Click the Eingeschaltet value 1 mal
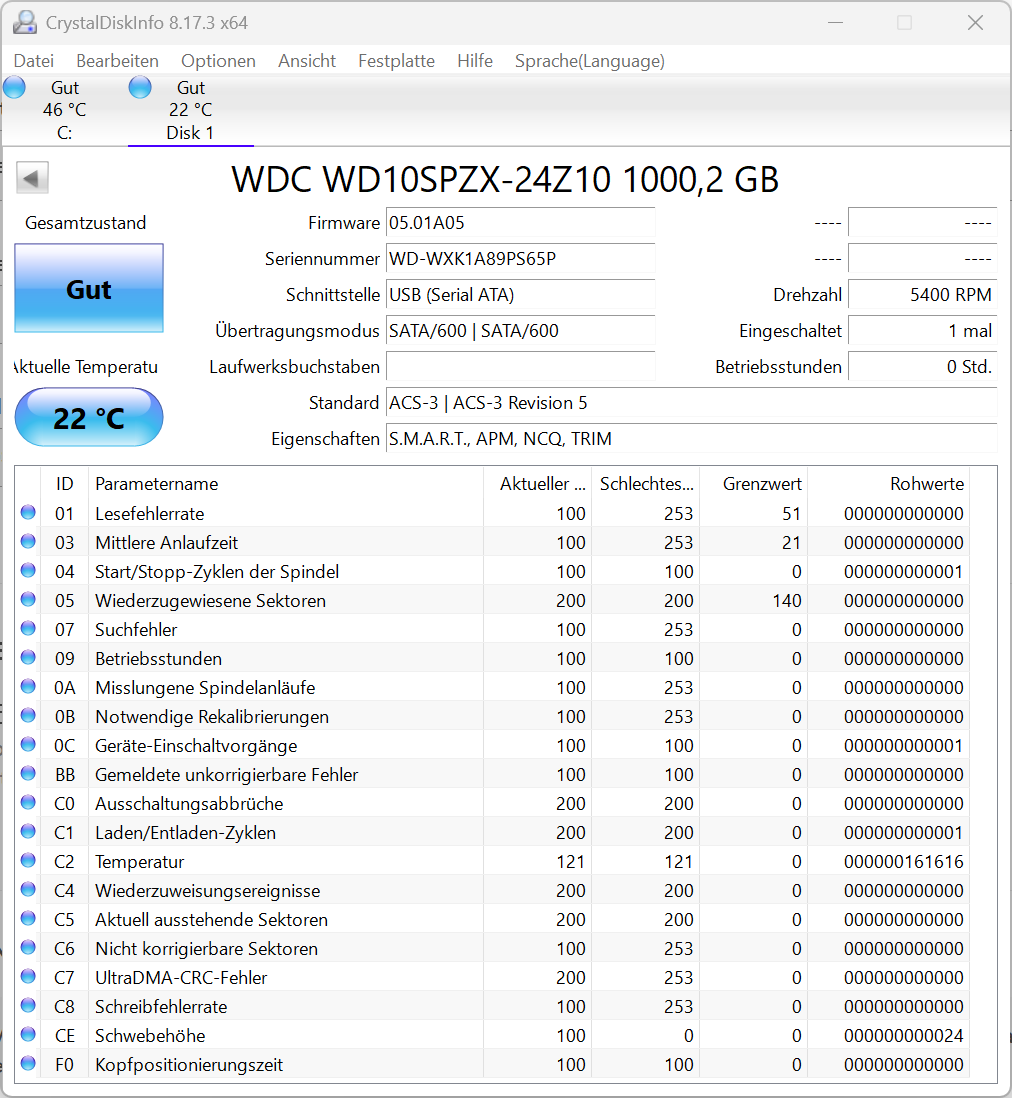This screenshot has height=1098, width=1012. (x=922, y=331)
